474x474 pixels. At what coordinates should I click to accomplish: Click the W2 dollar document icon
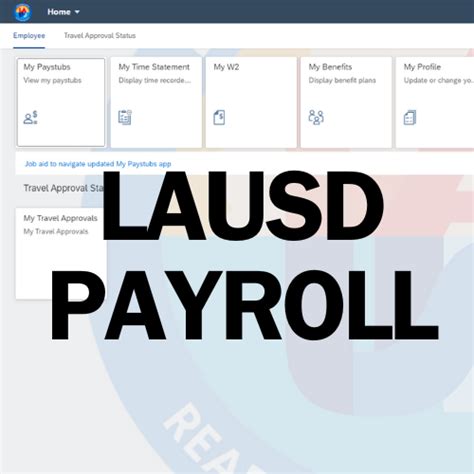(x=219, y=118)
